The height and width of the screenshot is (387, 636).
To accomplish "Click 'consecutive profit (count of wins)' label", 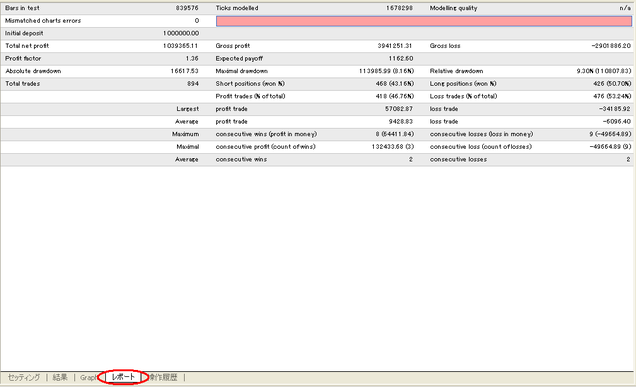I will coord(265,146).
